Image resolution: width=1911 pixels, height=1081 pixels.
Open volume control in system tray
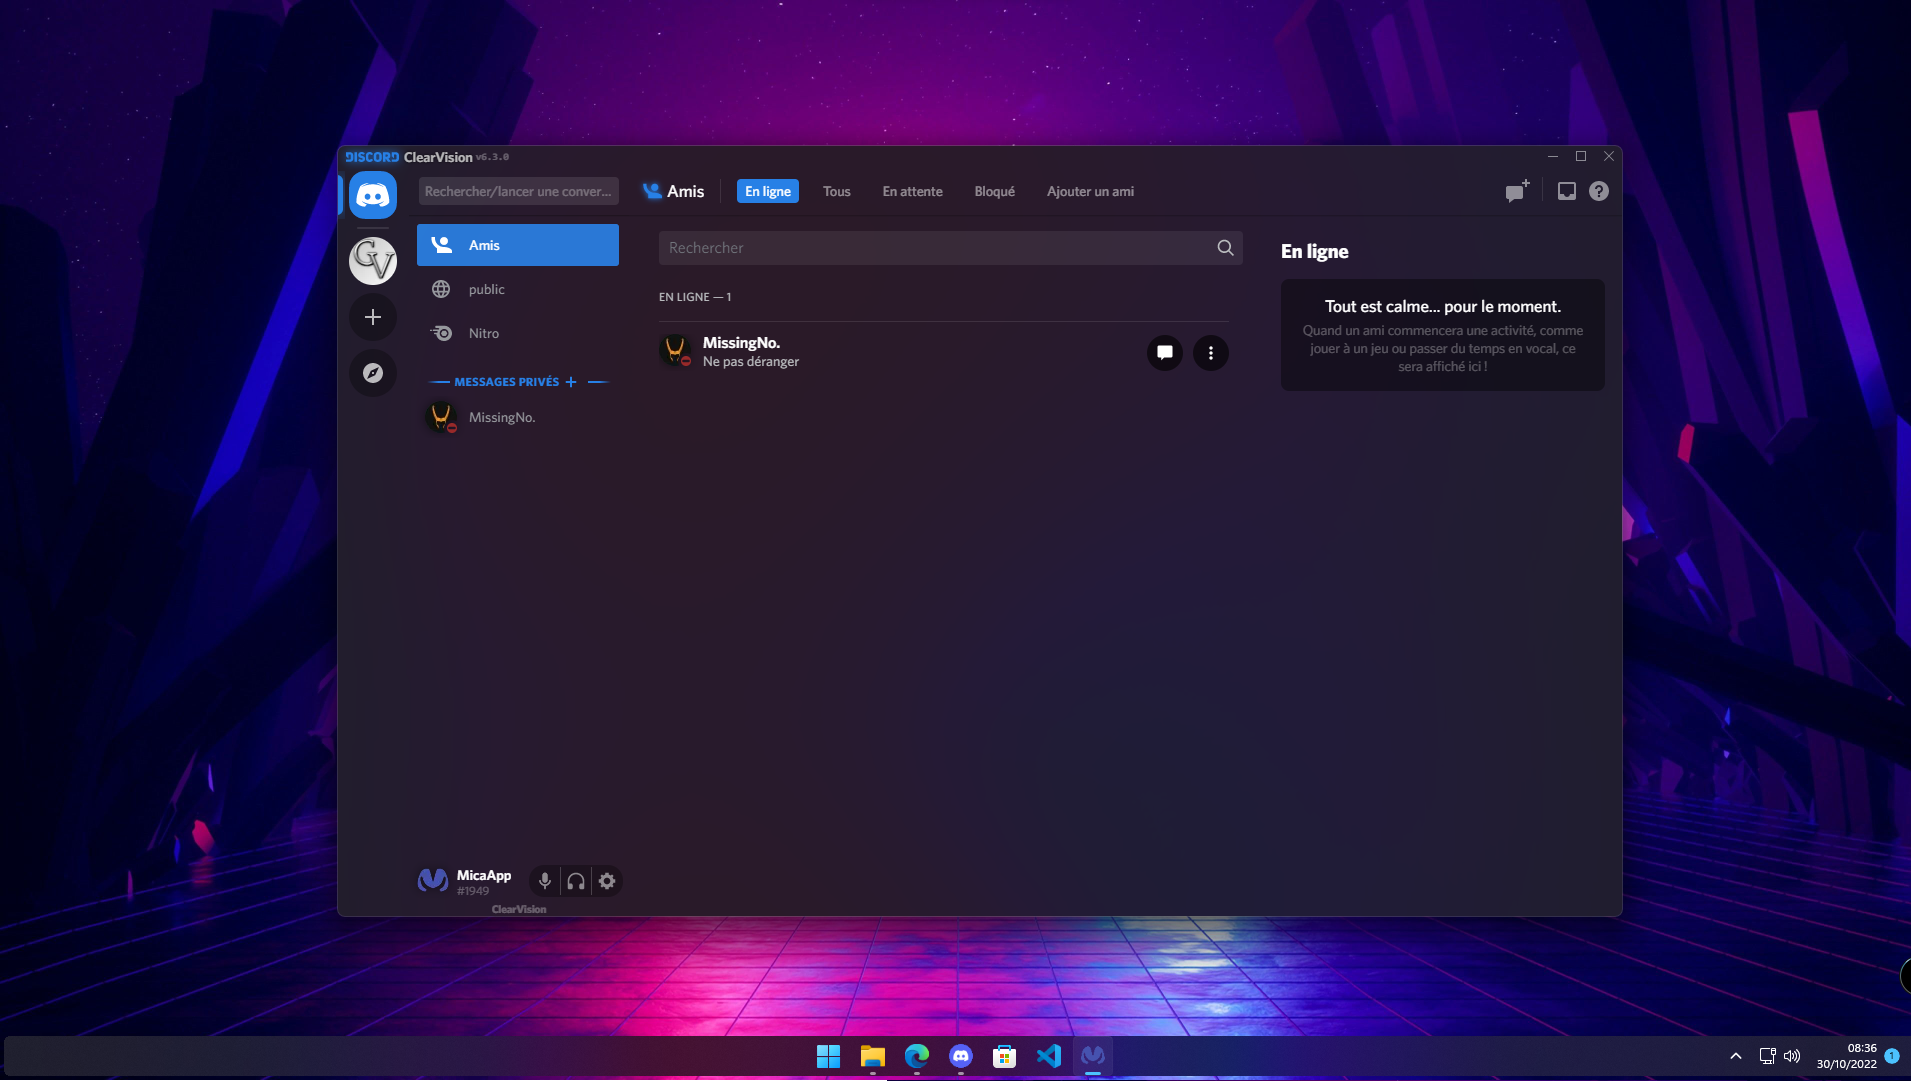[x=1792, y=1056]
